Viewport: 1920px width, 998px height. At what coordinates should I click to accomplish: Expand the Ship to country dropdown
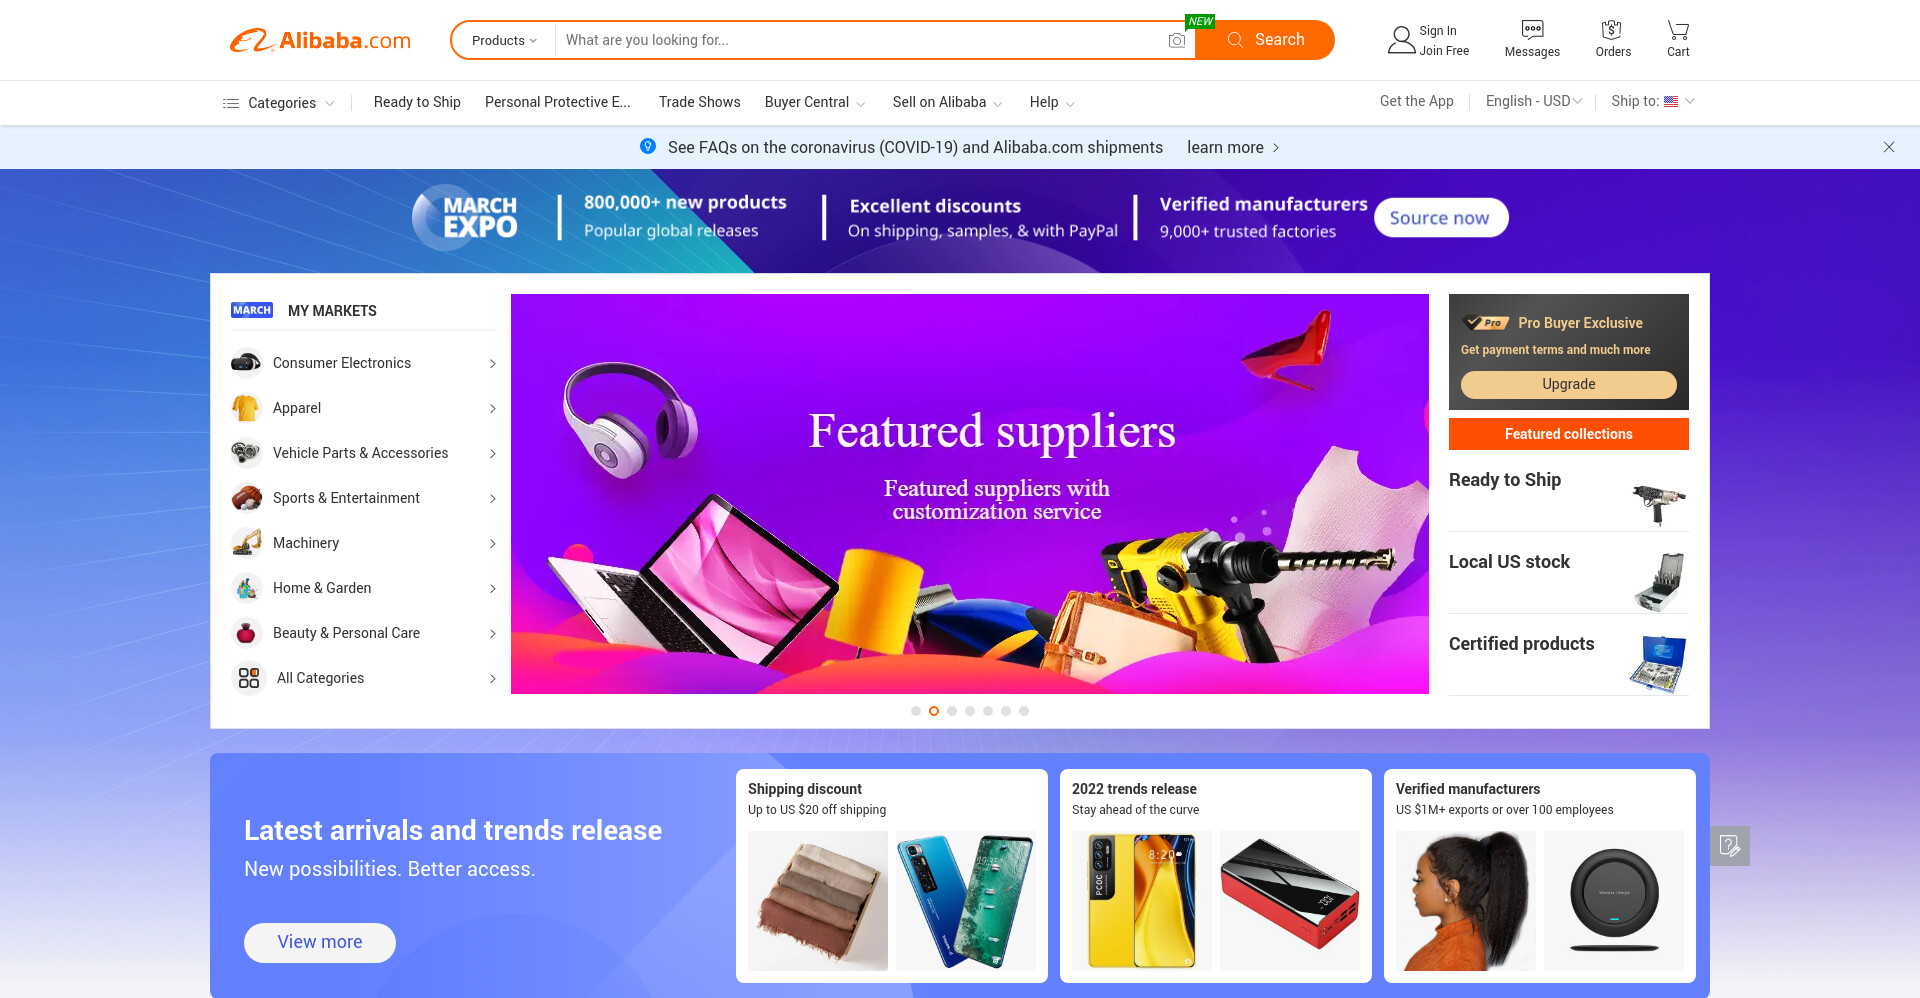[1653, 101]
